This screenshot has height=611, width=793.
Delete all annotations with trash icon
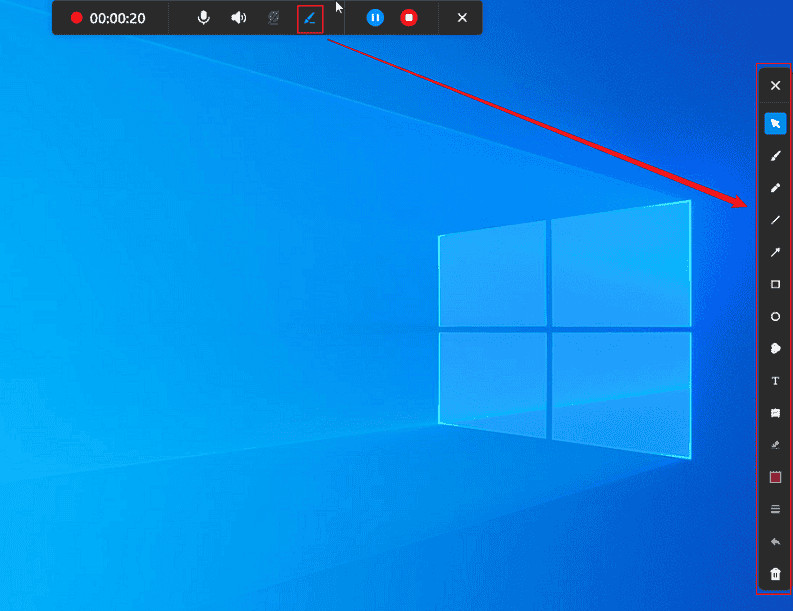pyautogui.click(x=775, y=574)
